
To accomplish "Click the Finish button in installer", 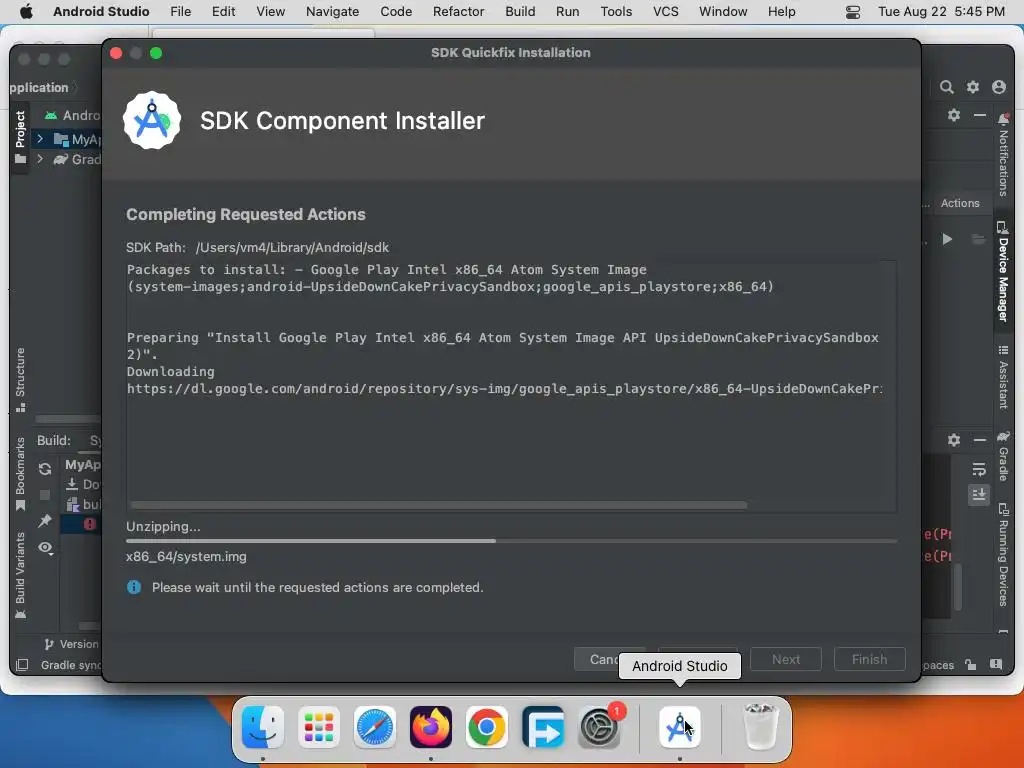I will click(869, 659).
